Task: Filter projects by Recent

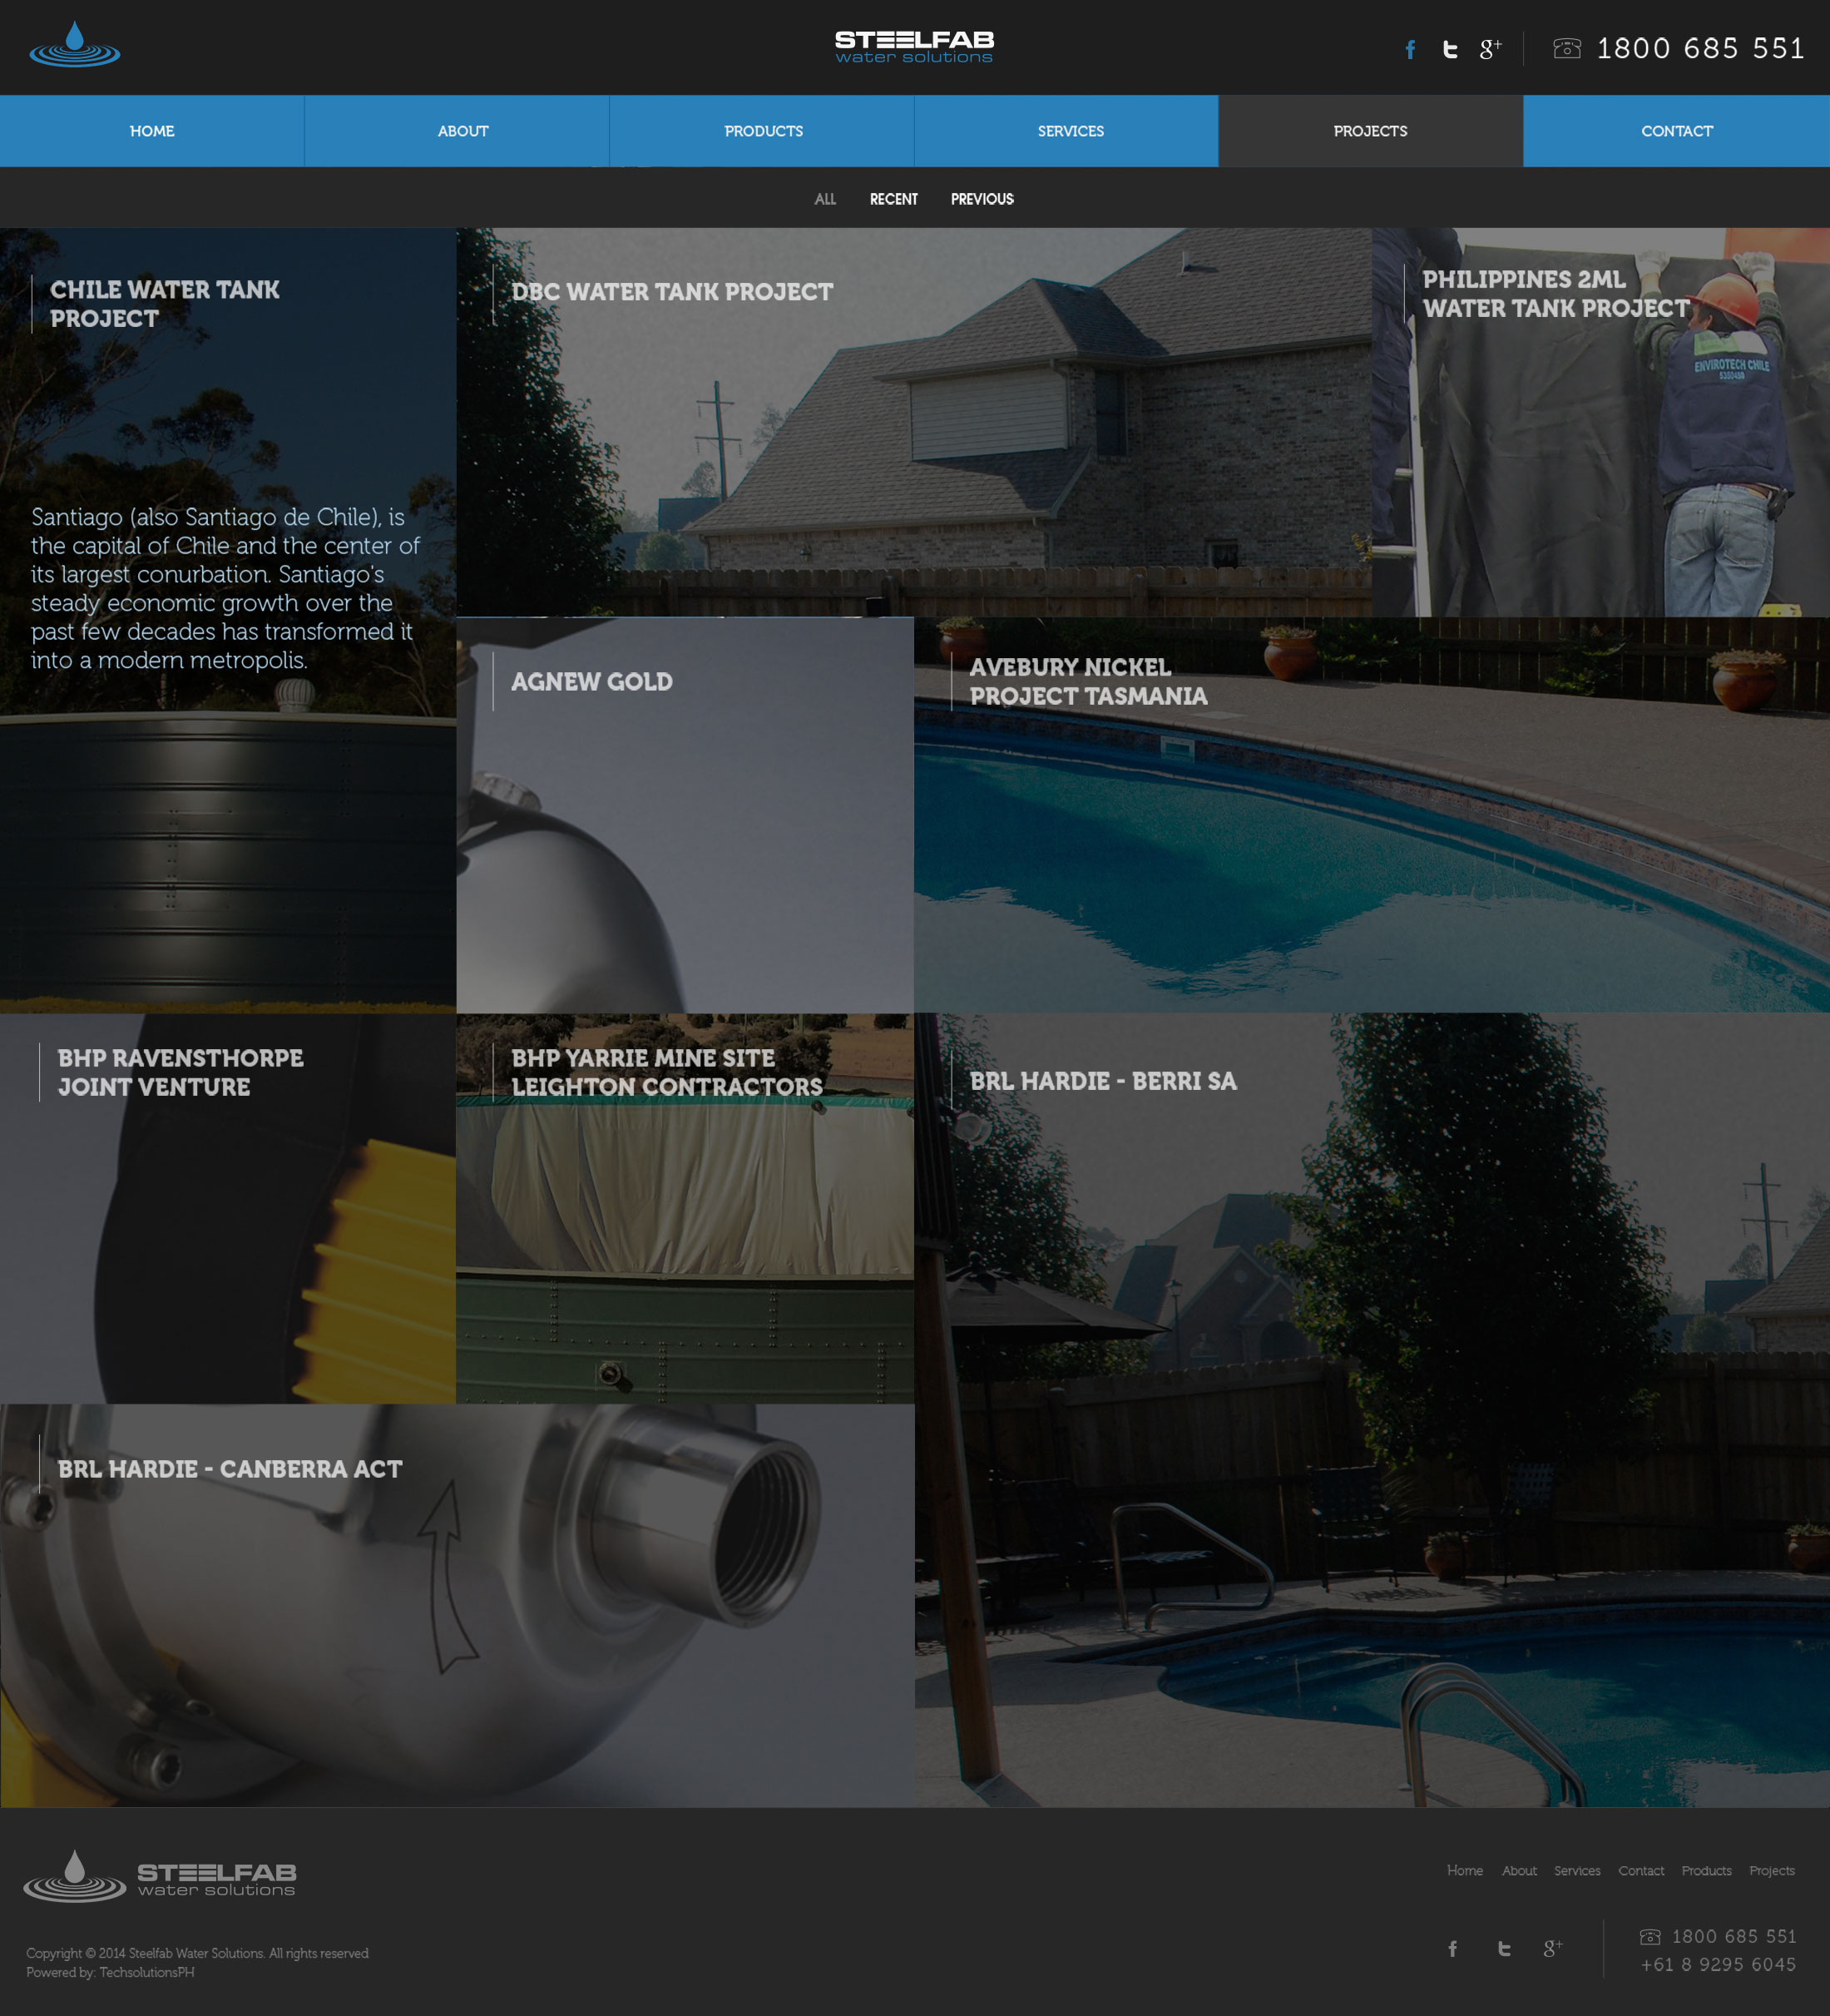Action: [x=893, y=199]
